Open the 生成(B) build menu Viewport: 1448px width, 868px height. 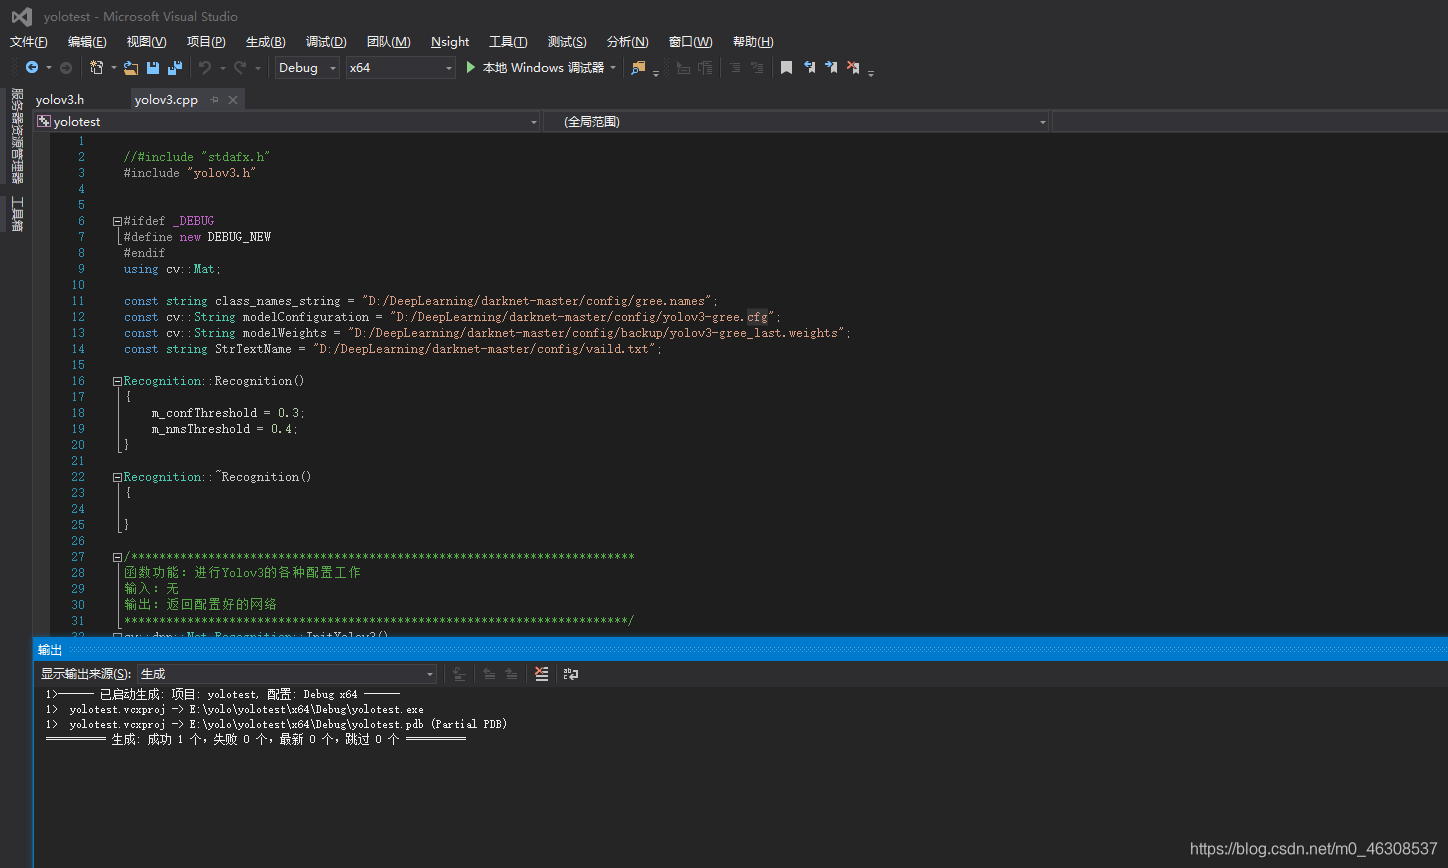pos(265,42)
